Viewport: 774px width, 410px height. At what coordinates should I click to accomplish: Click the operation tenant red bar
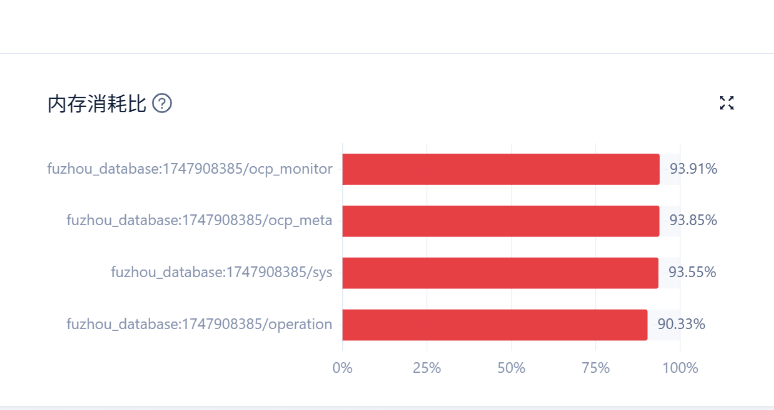point(495,325)
